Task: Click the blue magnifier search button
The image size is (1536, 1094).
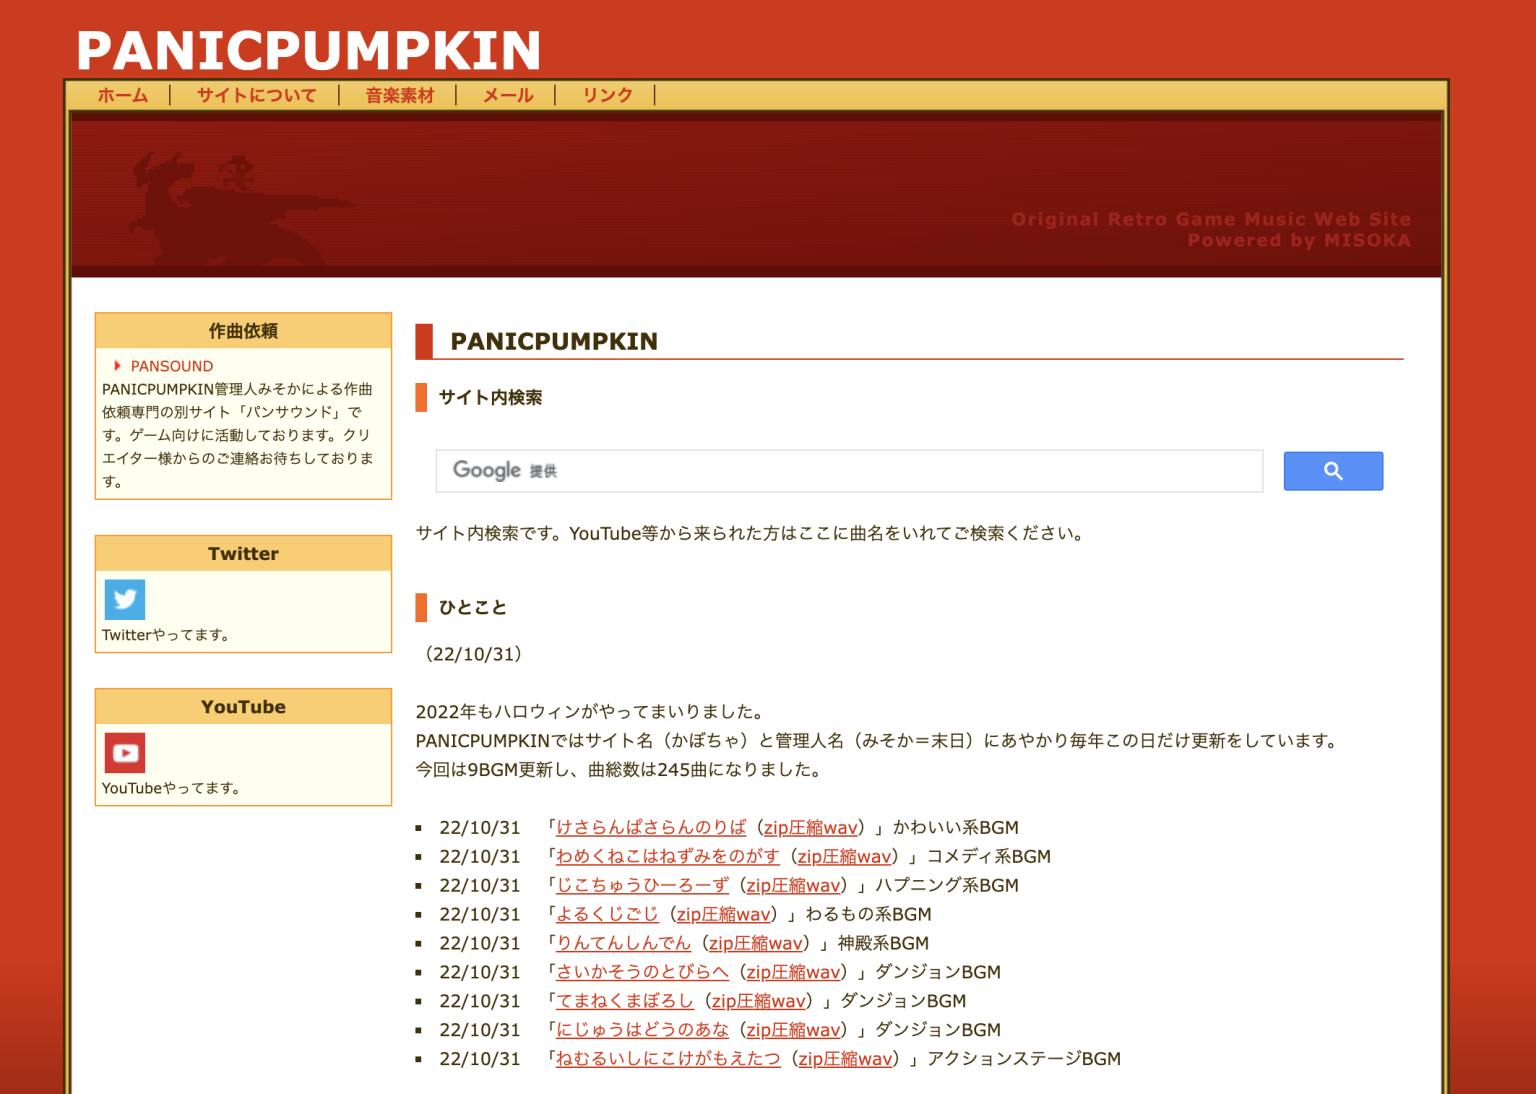Action: (1332, 470)
